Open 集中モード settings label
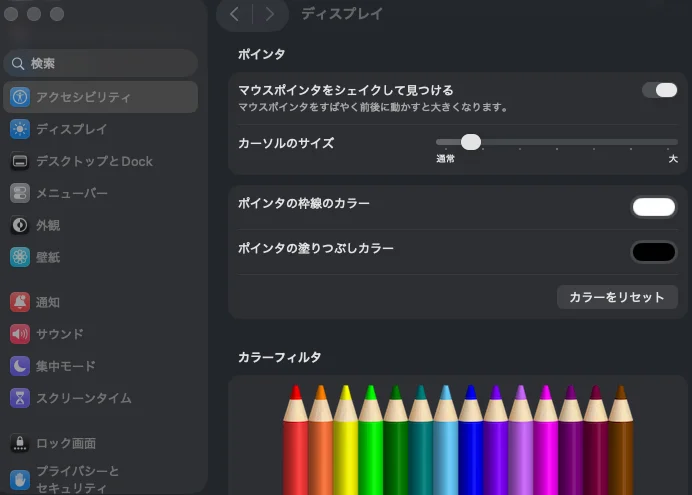 66,366
